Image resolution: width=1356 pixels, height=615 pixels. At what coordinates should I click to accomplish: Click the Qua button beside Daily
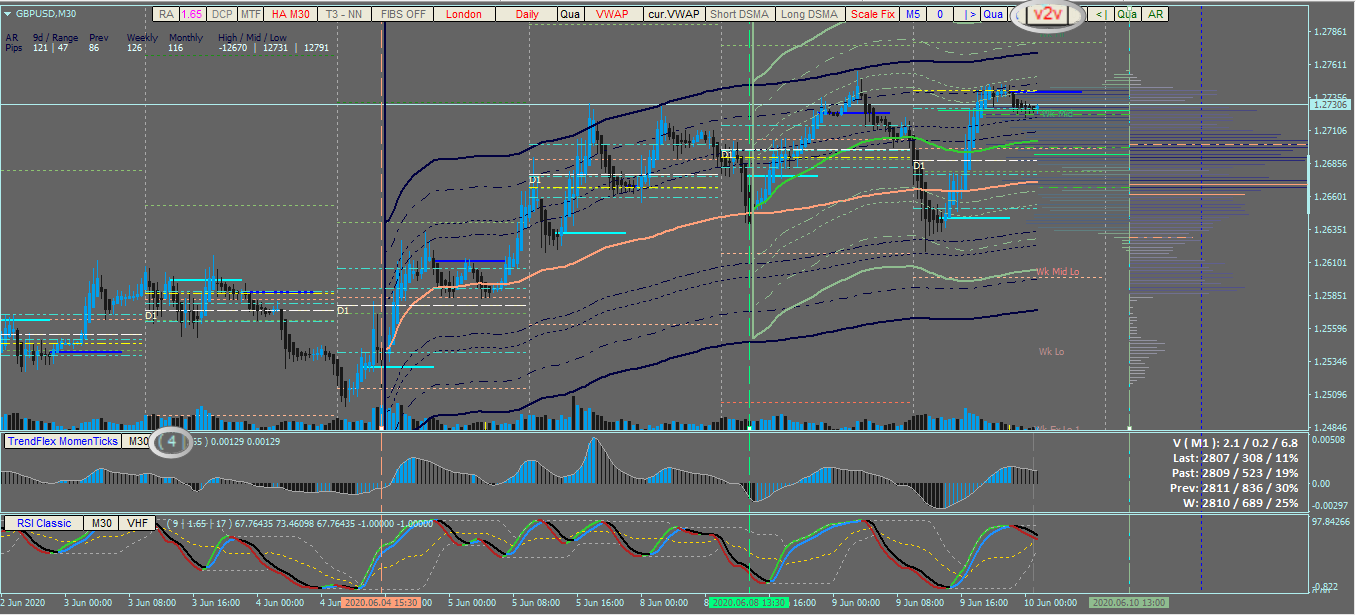pos(569,14)
